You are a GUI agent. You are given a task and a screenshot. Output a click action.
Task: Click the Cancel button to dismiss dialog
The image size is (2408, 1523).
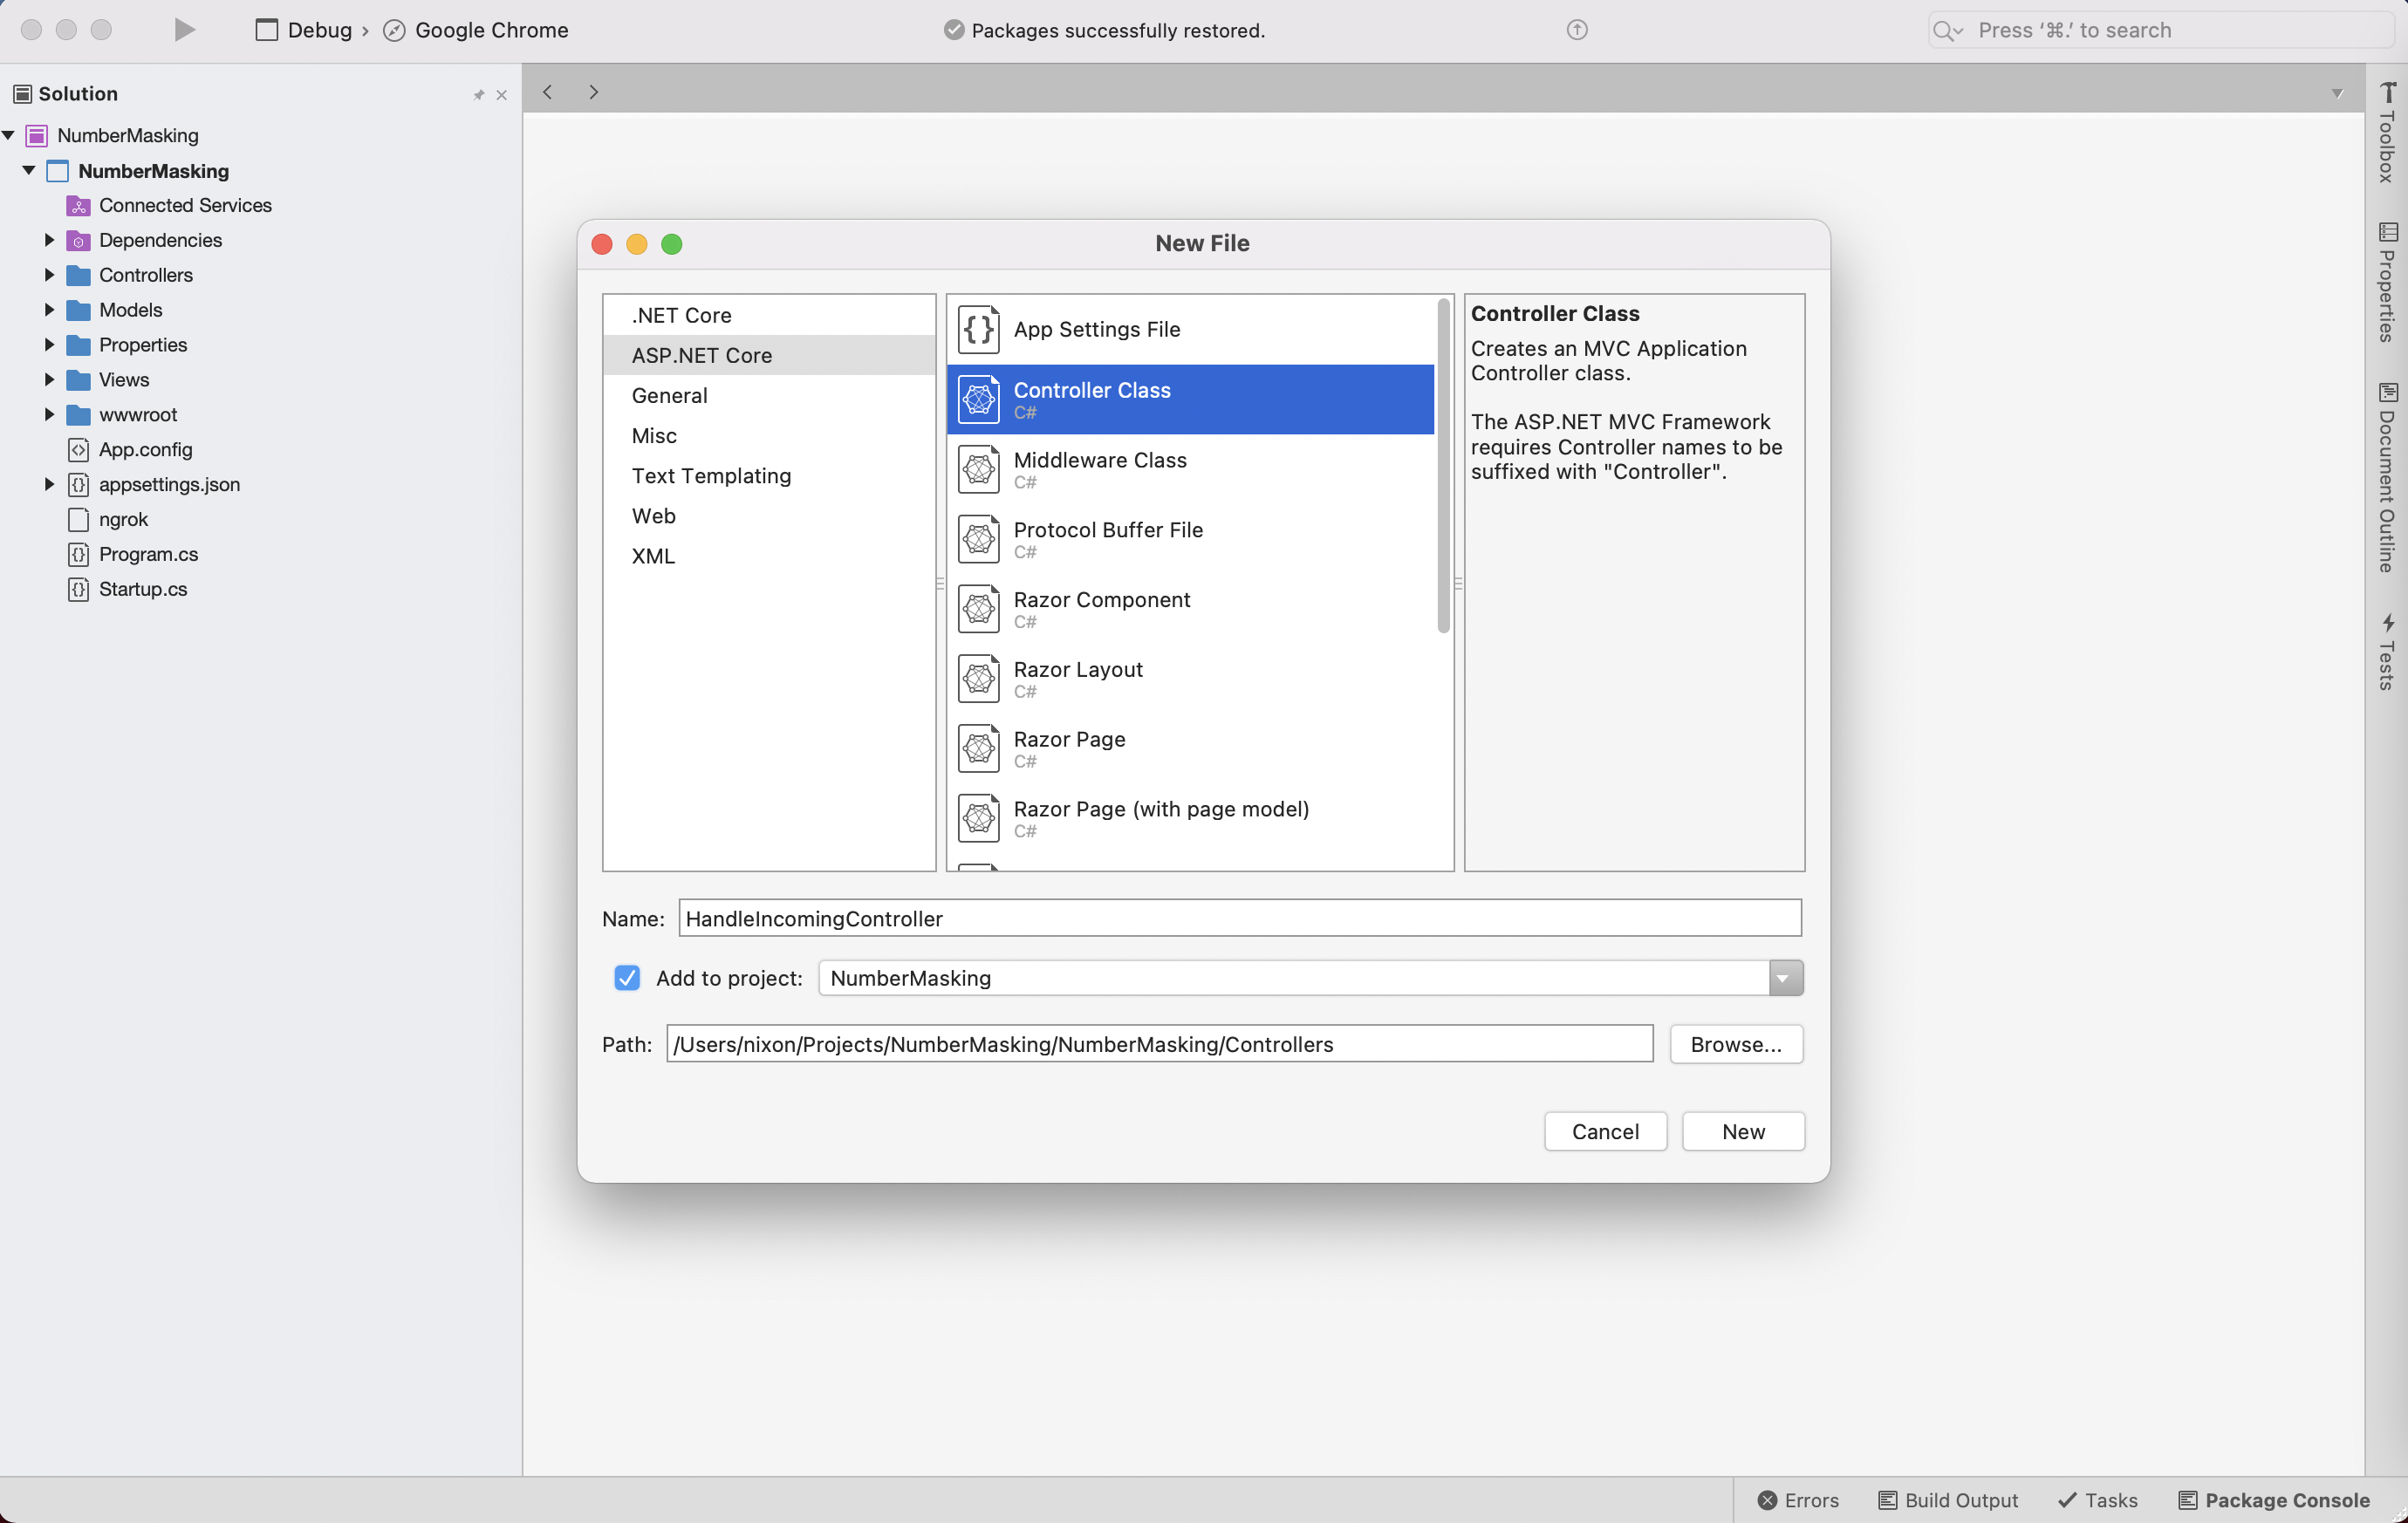click(x=1604, y=1131)
